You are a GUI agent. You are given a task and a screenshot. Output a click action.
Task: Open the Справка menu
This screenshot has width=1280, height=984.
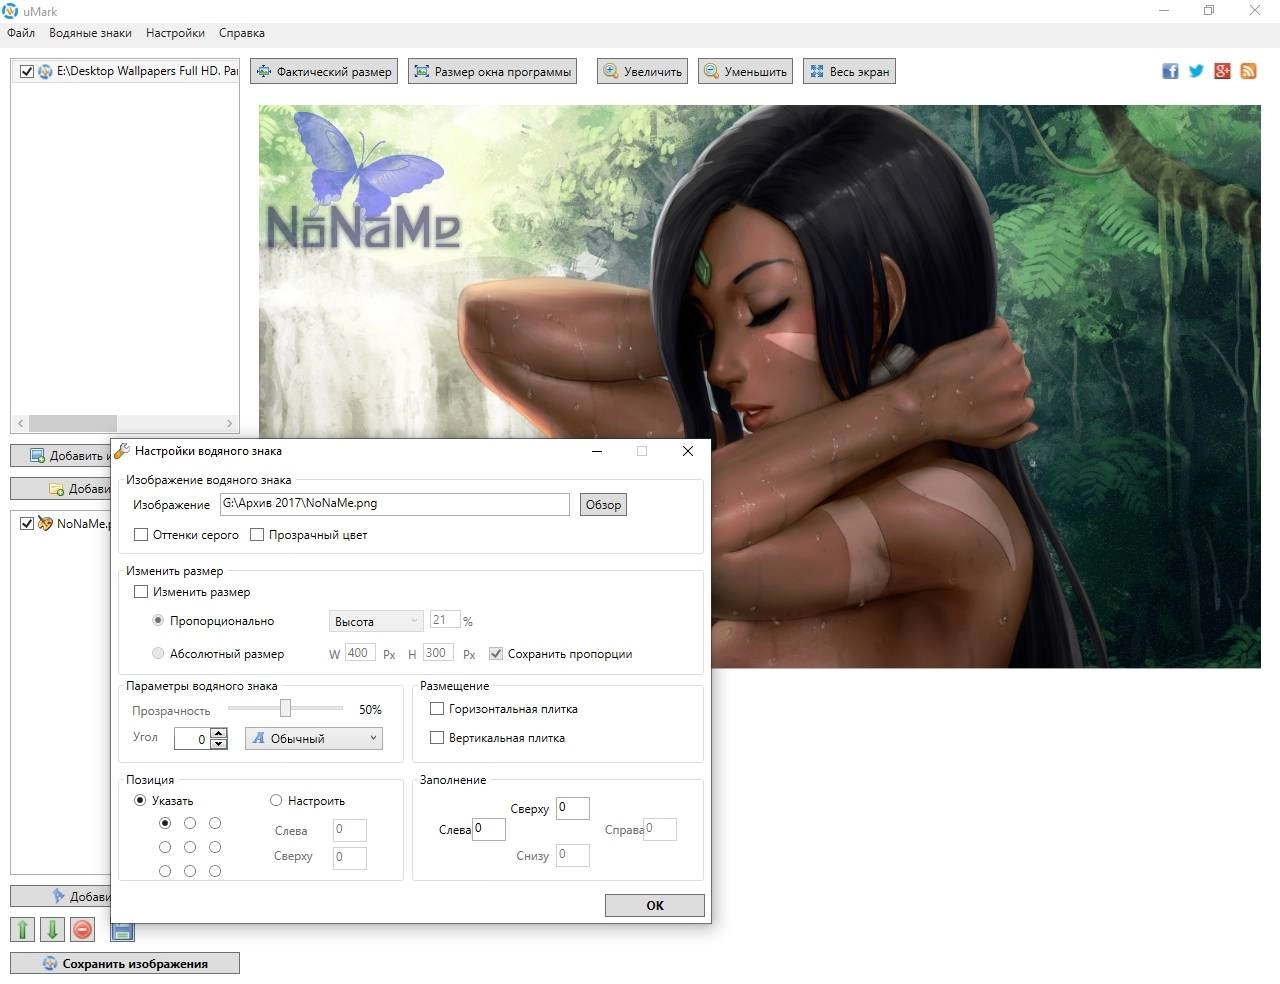242,33
